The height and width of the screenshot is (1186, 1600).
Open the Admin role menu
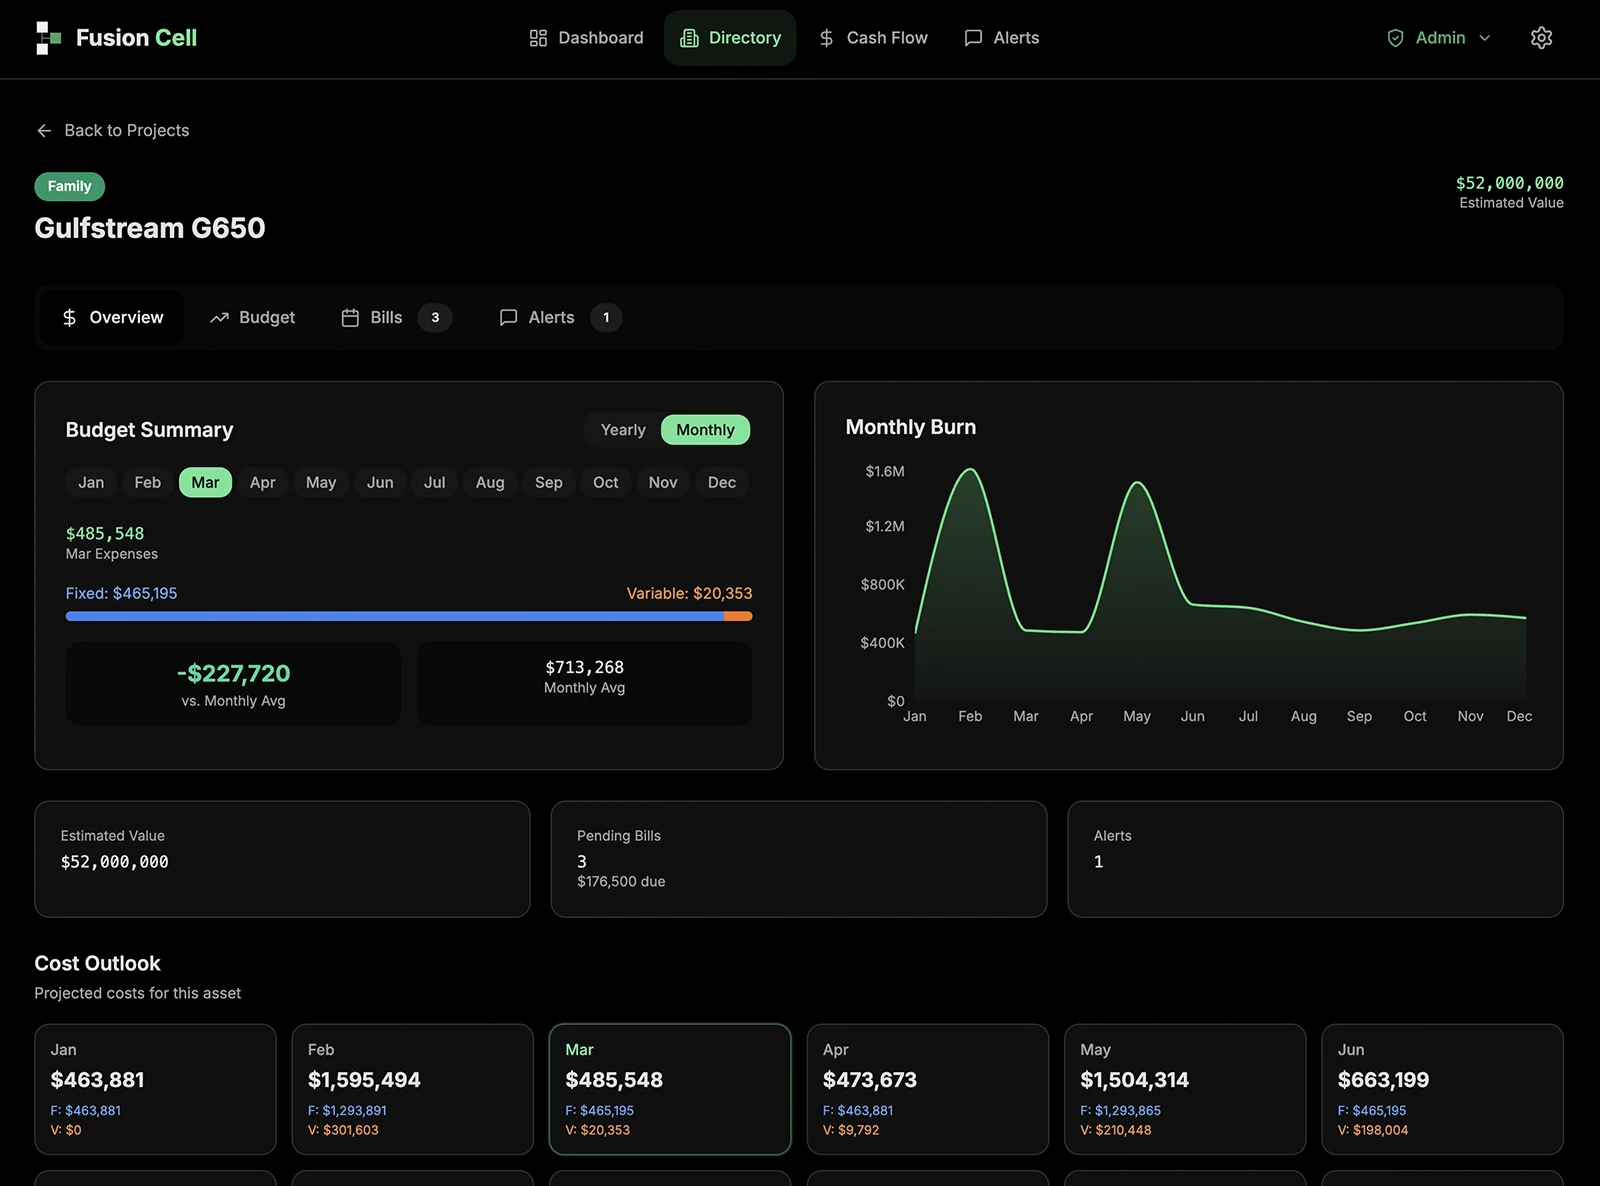(1439, 38)
